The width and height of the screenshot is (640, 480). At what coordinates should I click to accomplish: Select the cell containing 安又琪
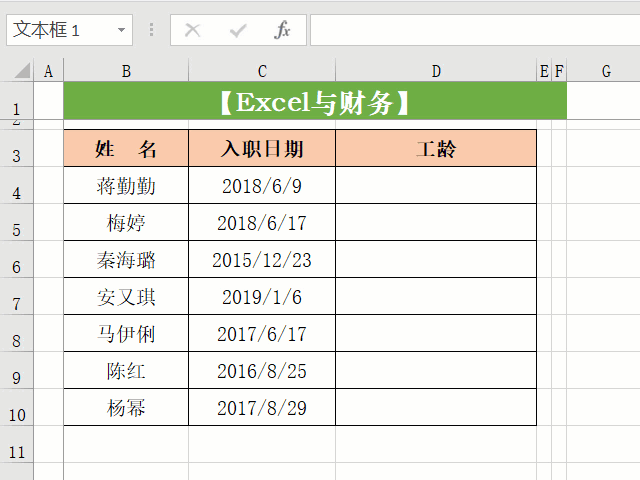coord(126,296)
